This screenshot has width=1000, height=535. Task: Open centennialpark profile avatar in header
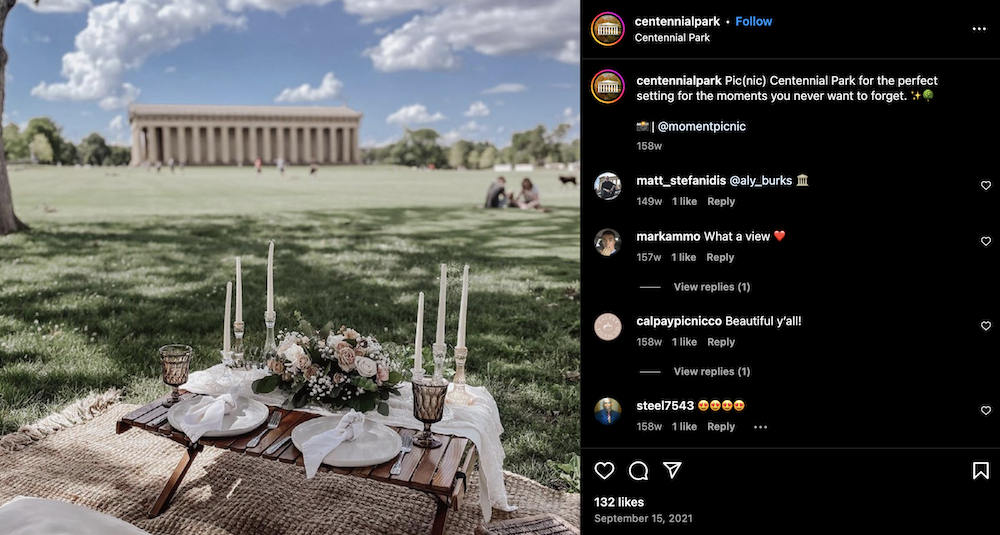[x=607, y=29]
